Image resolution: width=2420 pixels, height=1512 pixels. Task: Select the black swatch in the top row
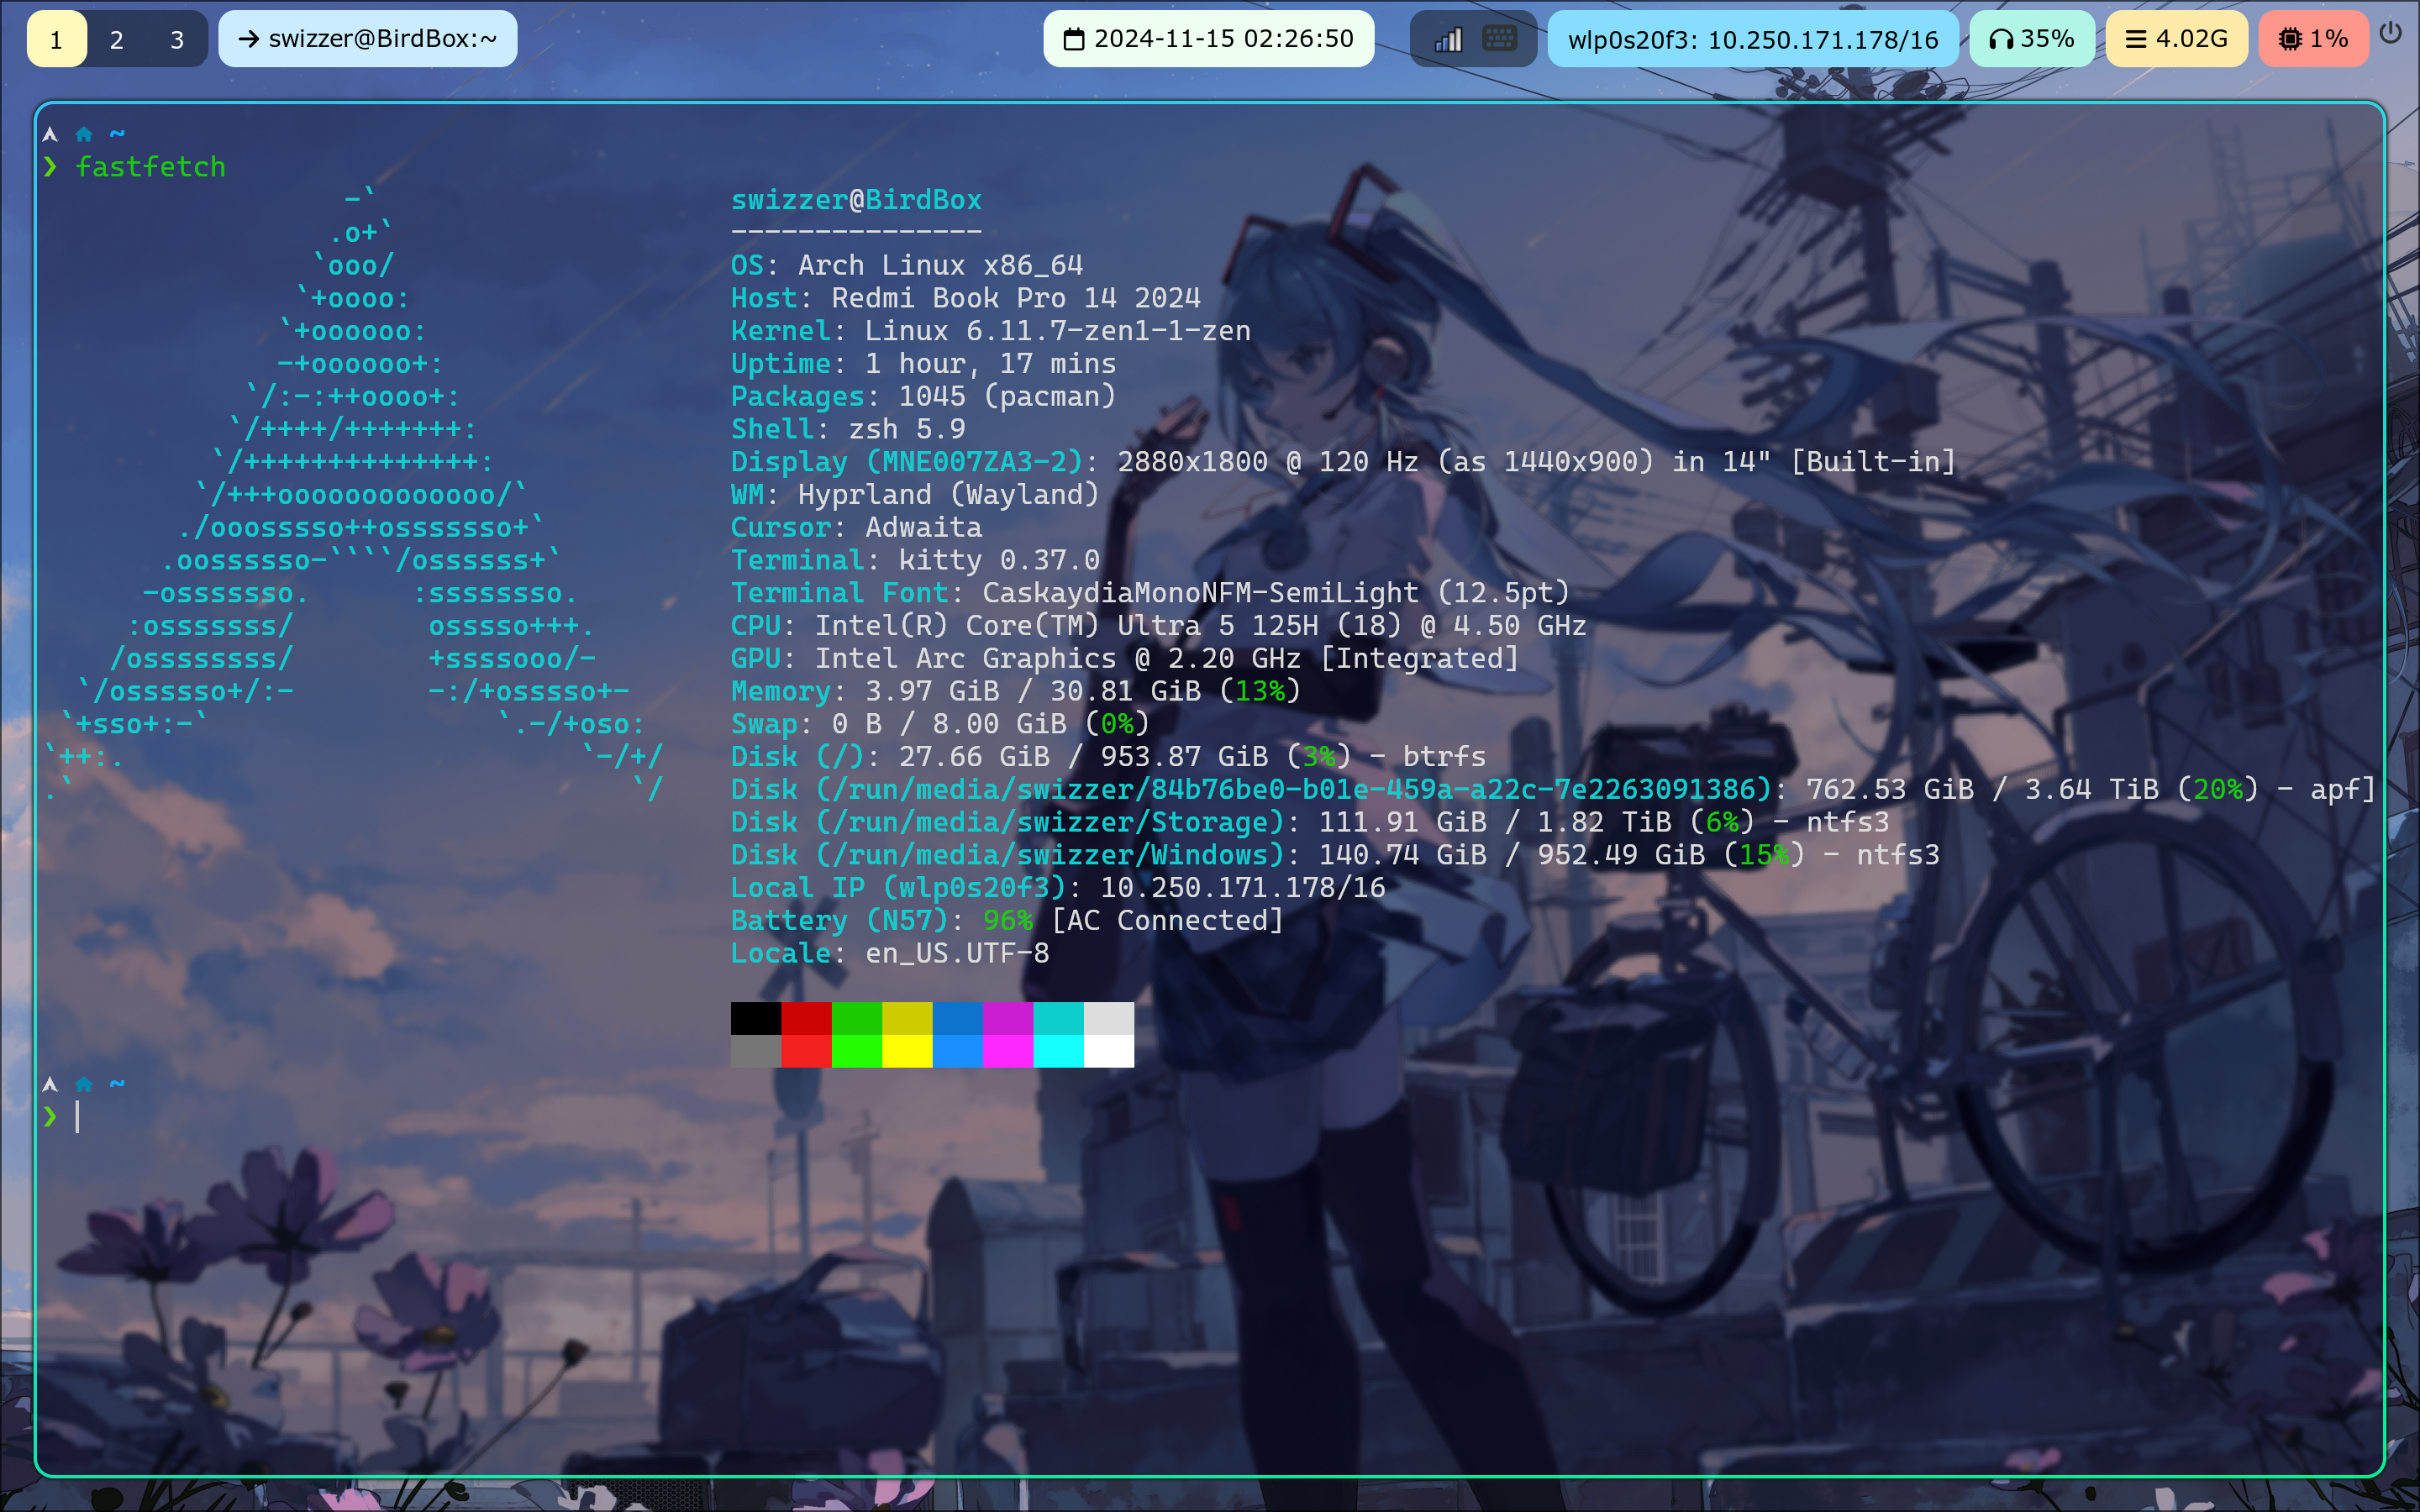tap(756, 1018)
